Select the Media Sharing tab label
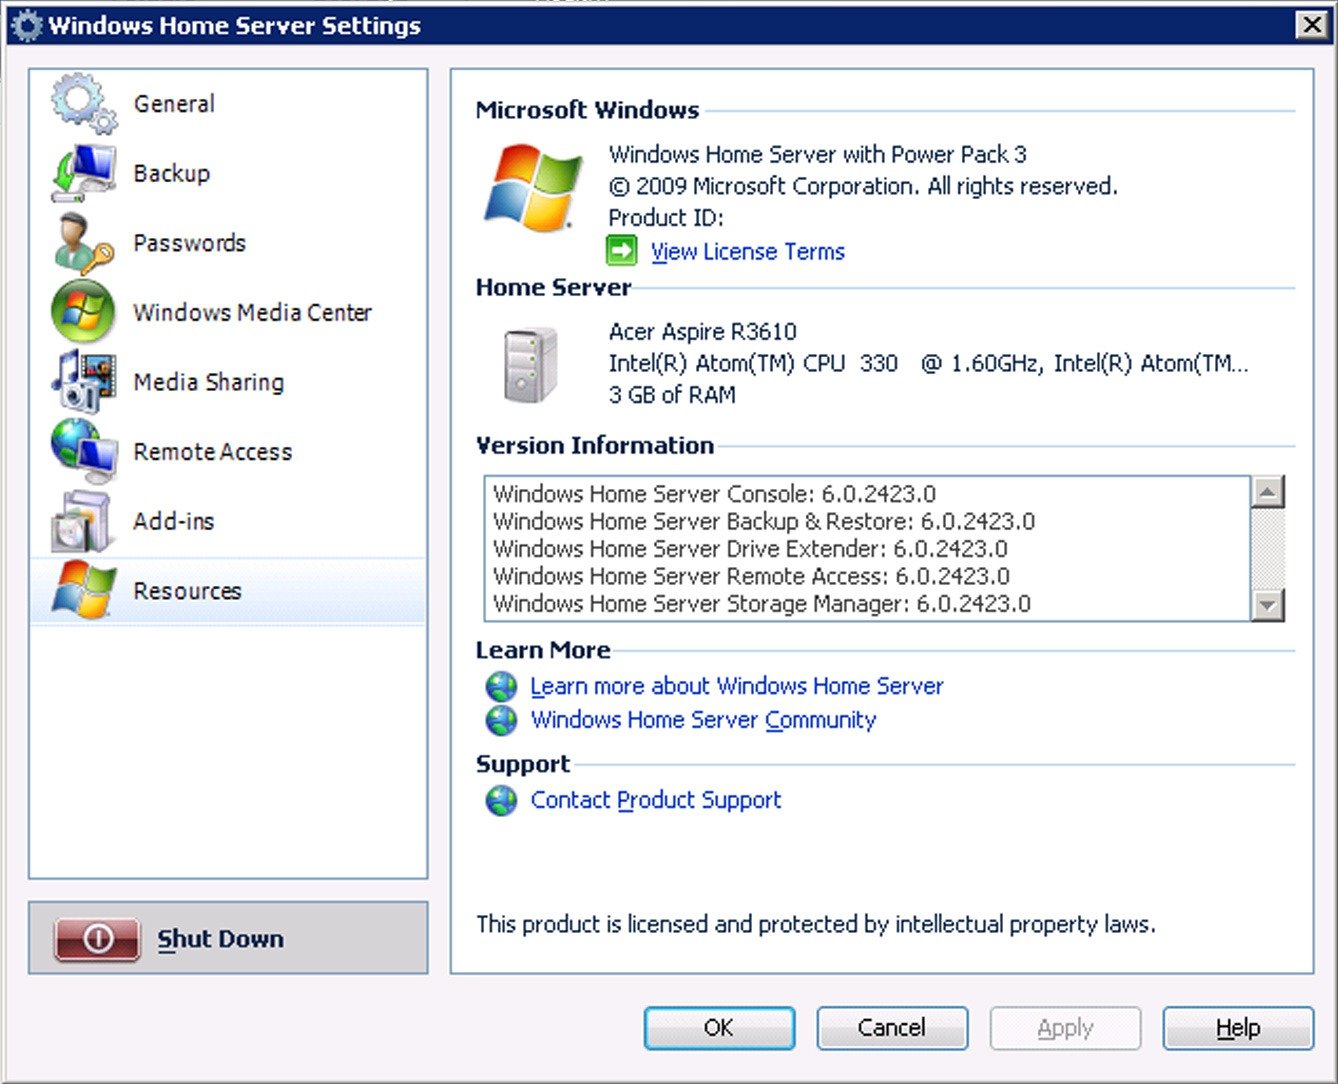Viewport: 1338px width, 1084px height. pyautogui.click(x=208, y=382)
